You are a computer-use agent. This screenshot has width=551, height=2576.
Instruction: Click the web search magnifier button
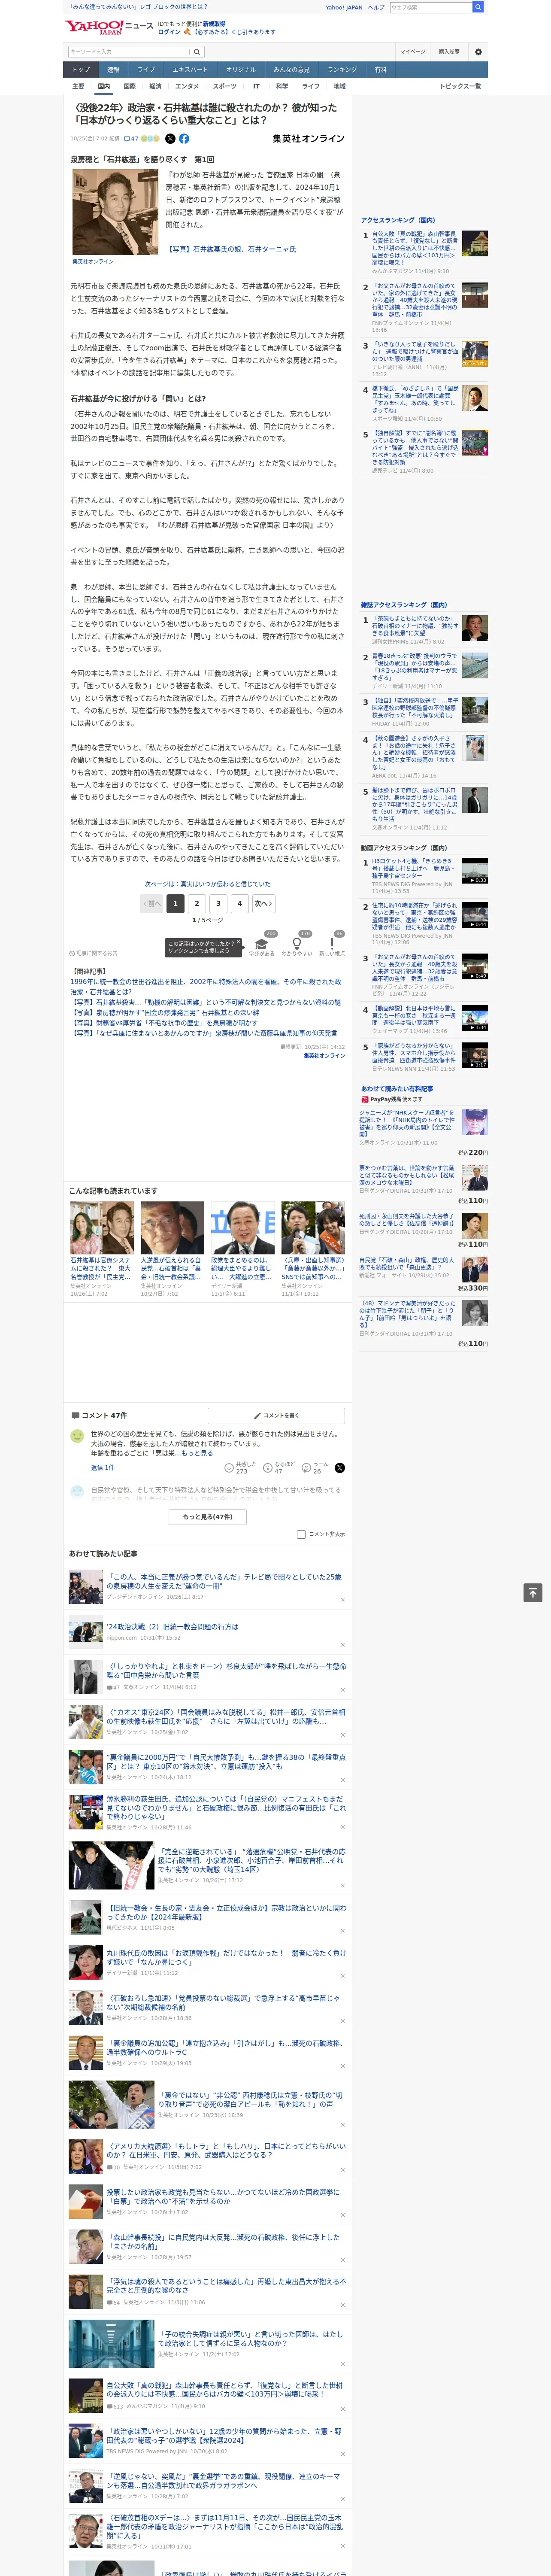point(478,7)
